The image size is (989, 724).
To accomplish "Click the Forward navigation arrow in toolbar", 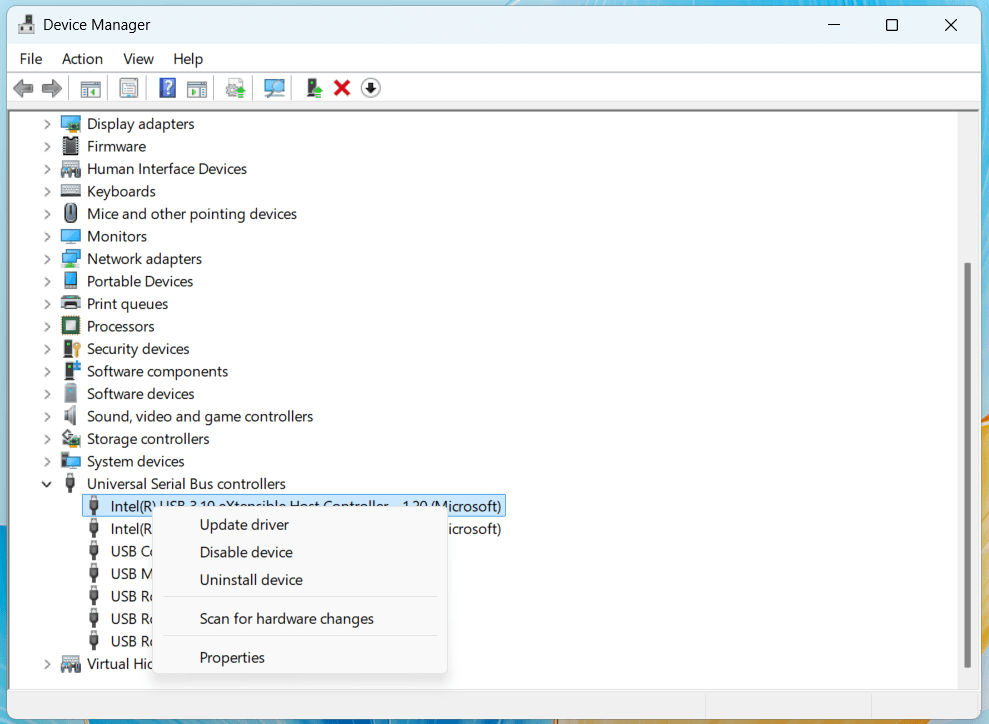I will point(51,88).
